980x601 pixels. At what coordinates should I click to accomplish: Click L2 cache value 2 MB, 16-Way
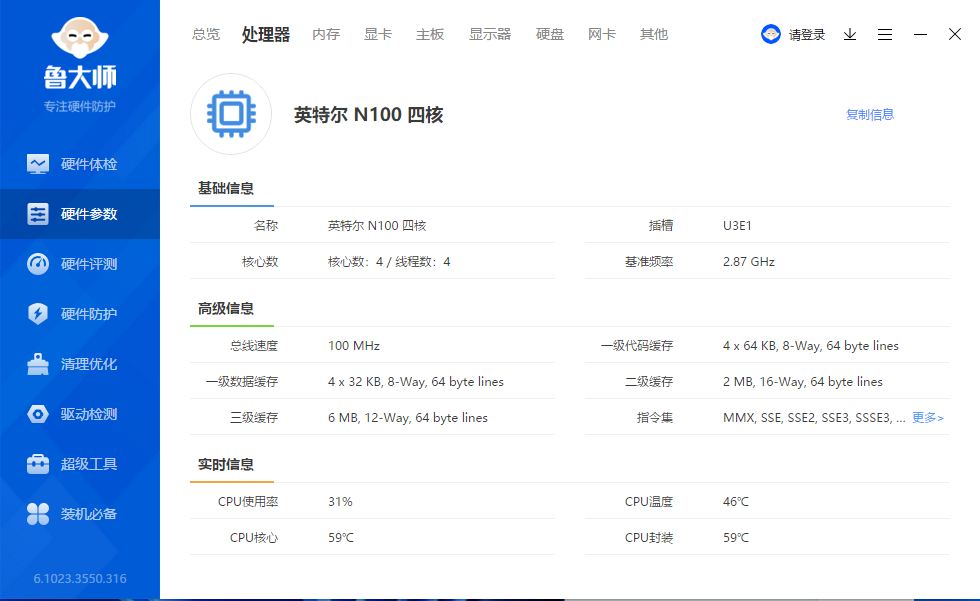[x=802, y=382]
